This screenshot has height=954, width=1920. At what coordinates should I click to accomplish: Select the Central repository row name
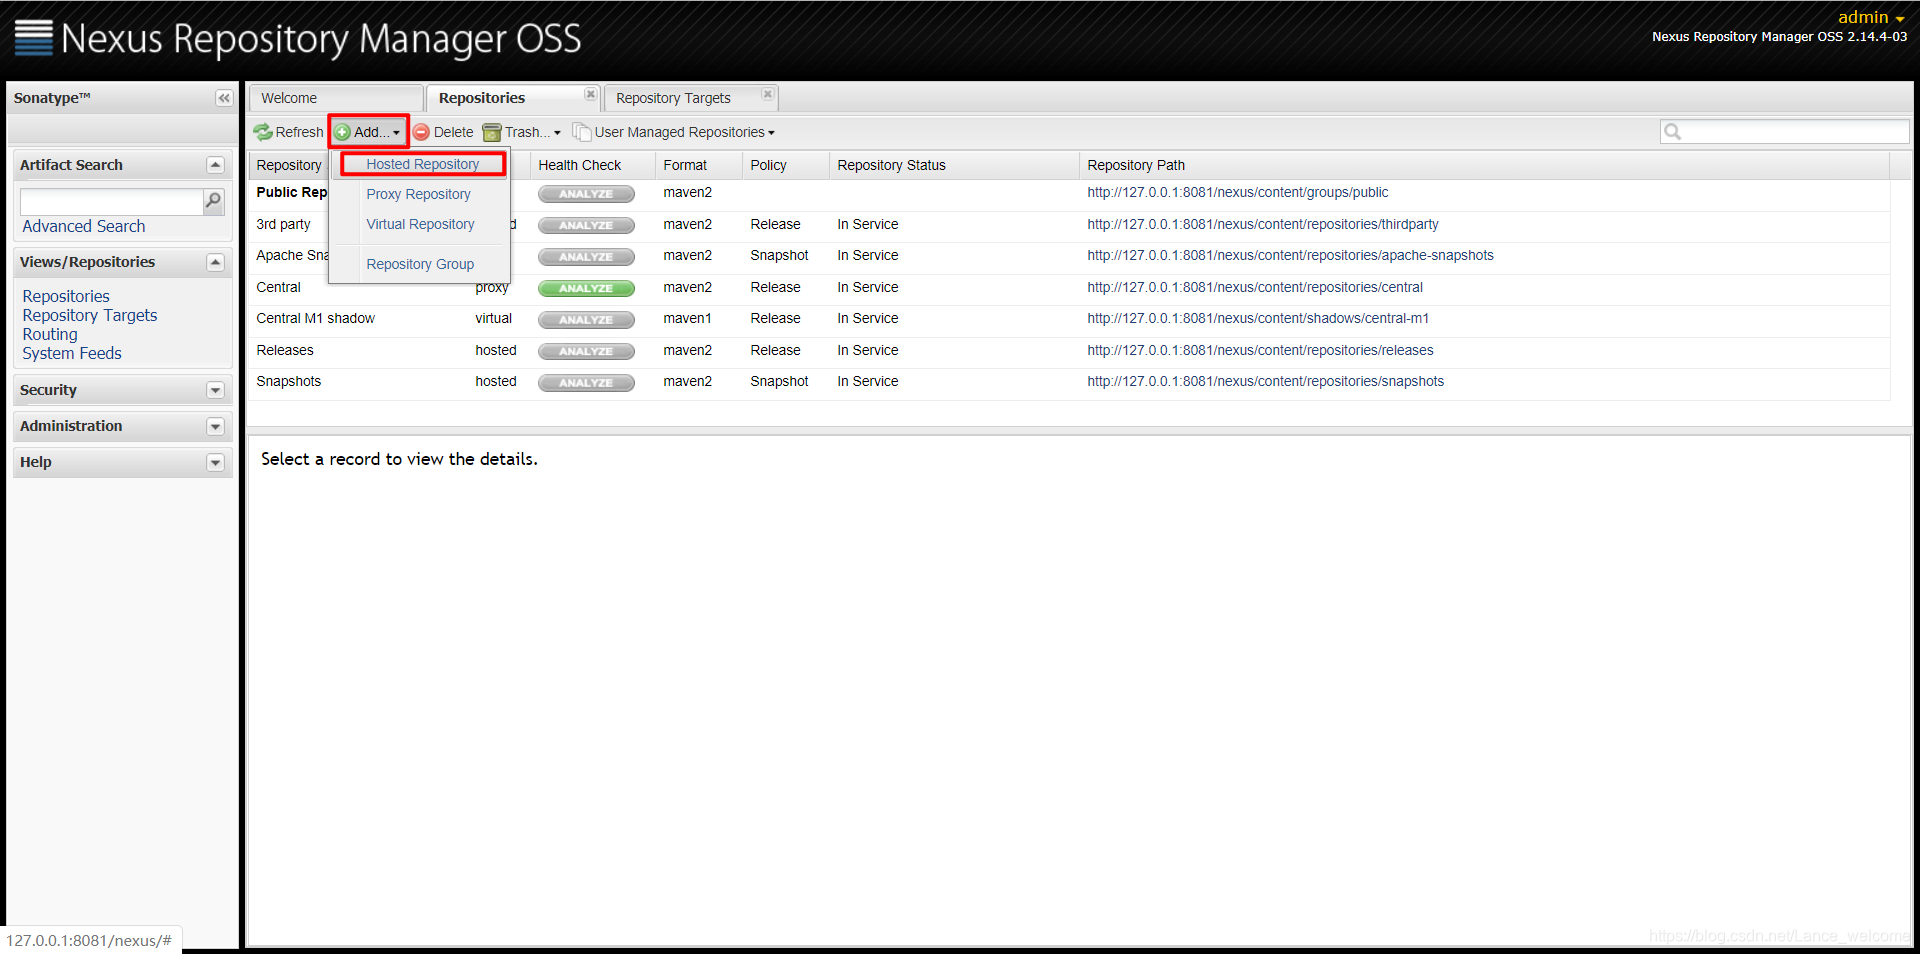(x=278, y=287)
